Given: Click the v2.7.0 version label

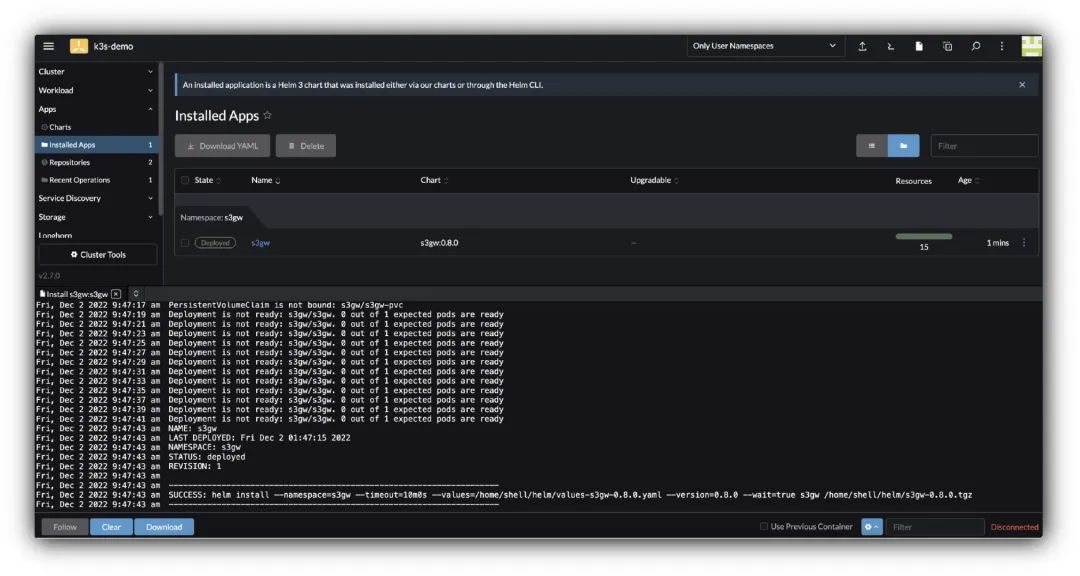Looking at the screenshot, I should click(x=49, y=275).
